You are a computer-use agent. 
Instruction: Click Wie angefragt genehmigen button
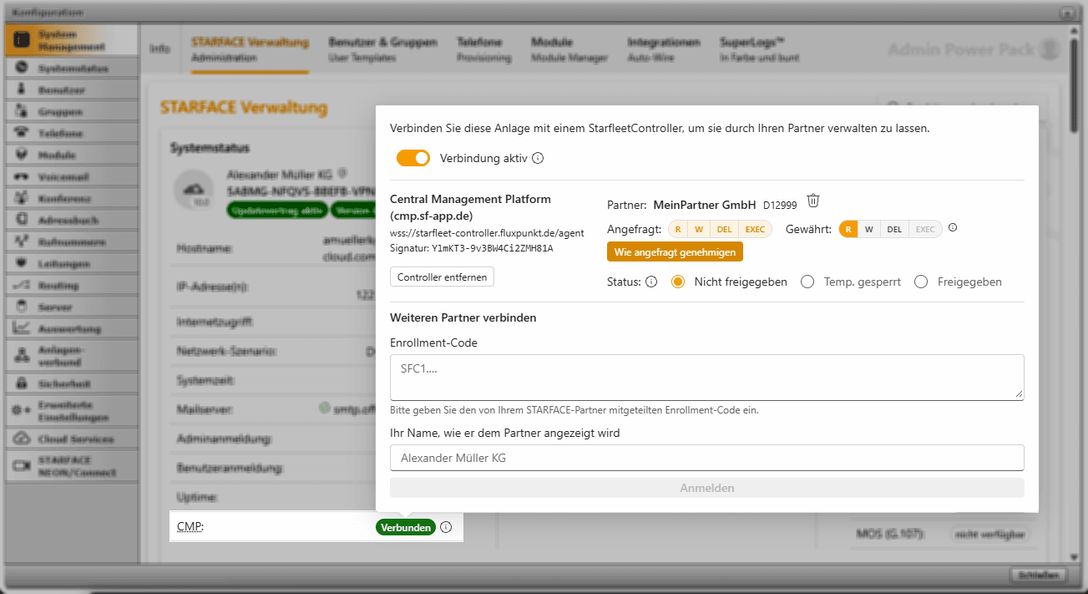tap(674, 252)
